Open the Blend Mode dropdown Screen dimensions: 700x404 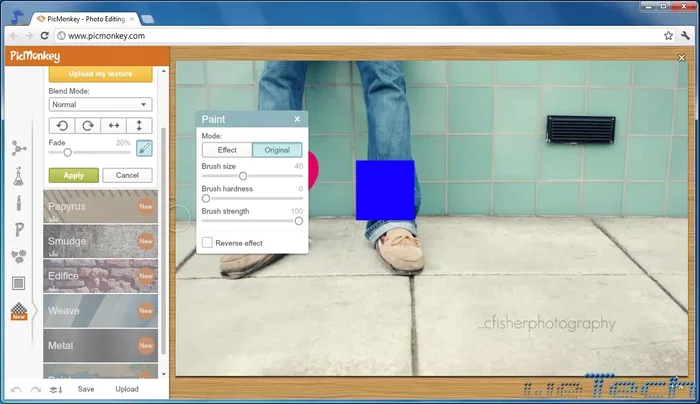tap(99, 104)
